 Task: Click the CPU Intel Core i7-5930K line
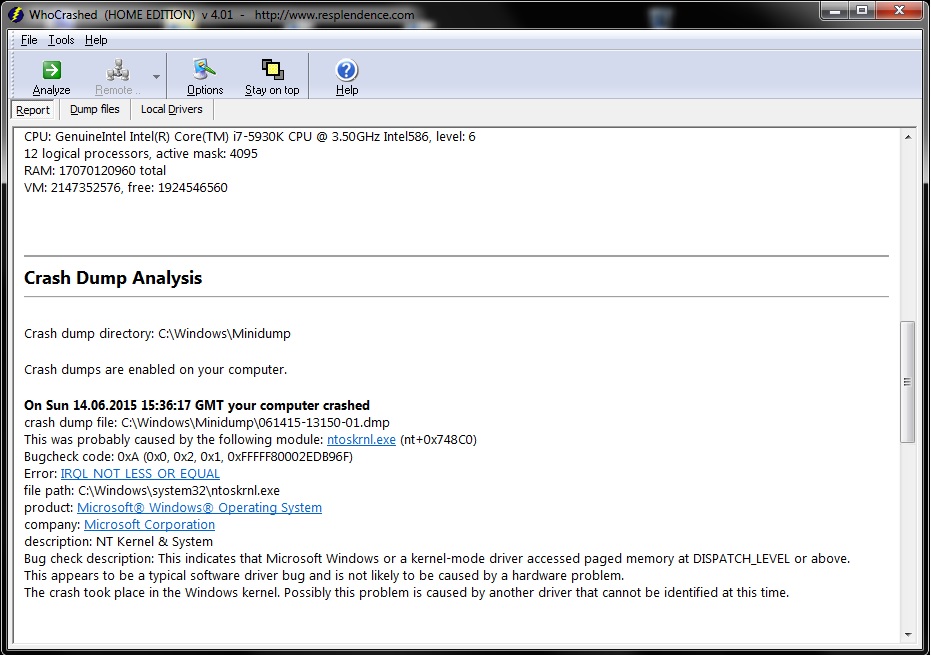(x=249, y=137)
